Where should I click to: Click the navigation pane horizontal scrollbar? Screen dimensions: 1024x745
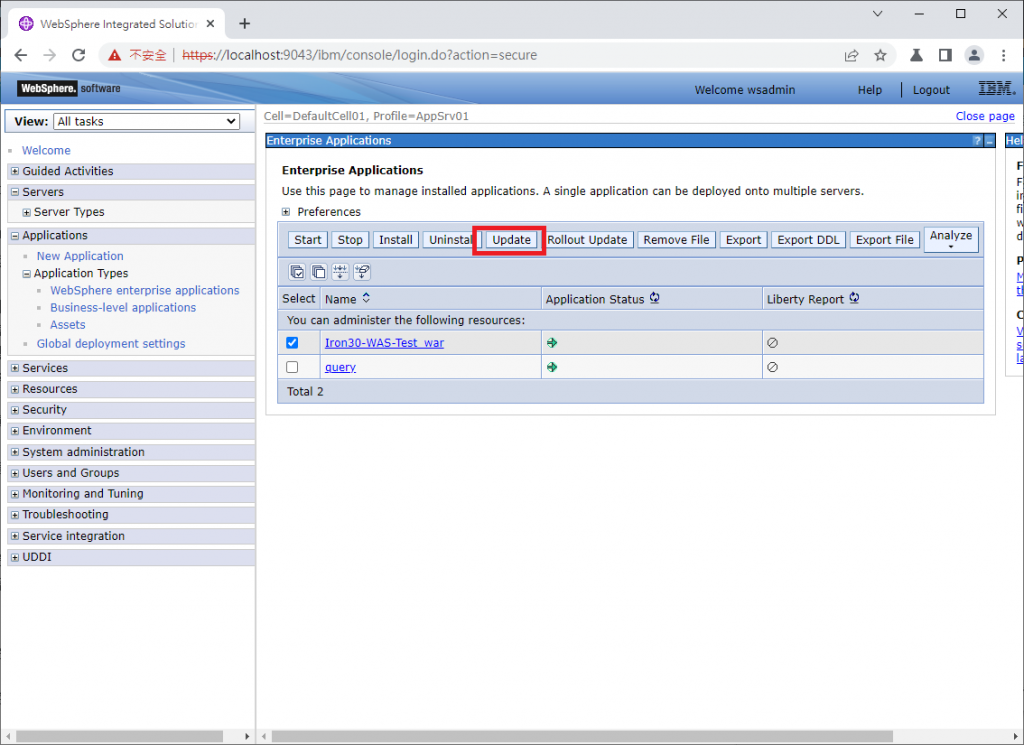point(120,737)
